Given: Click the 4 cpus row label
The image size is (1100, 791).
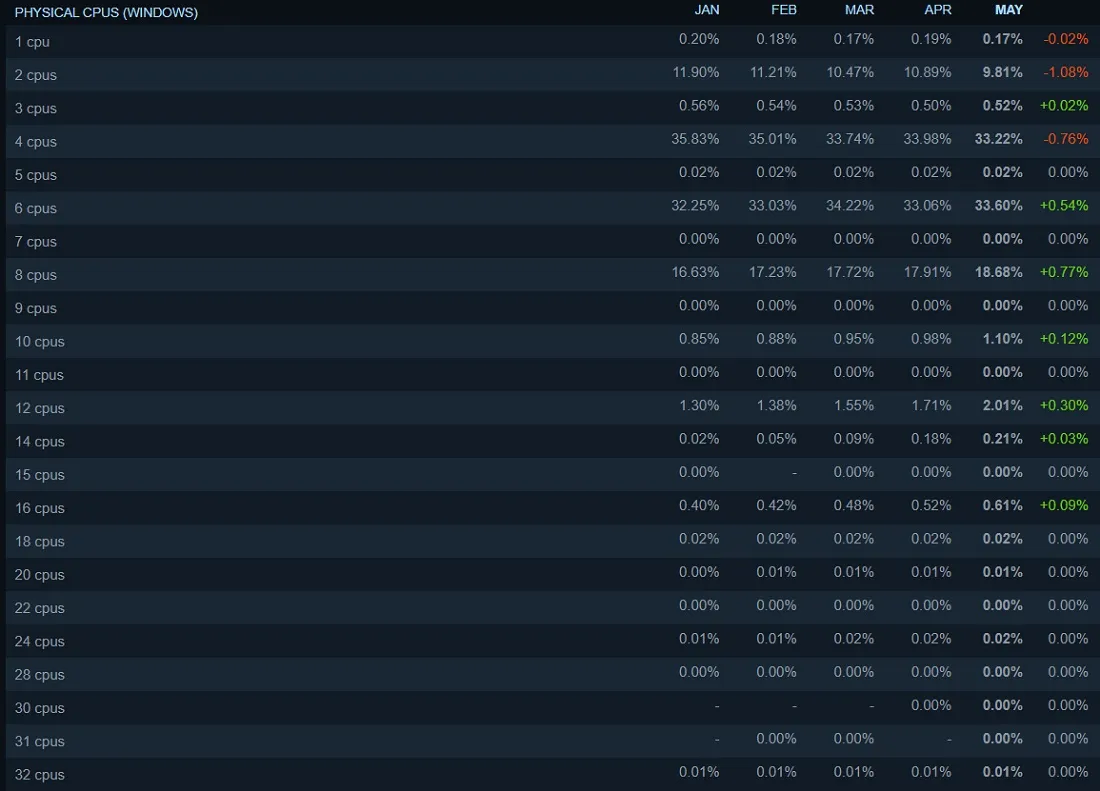Looking at the screenshot, I should [x=36, y=142].
